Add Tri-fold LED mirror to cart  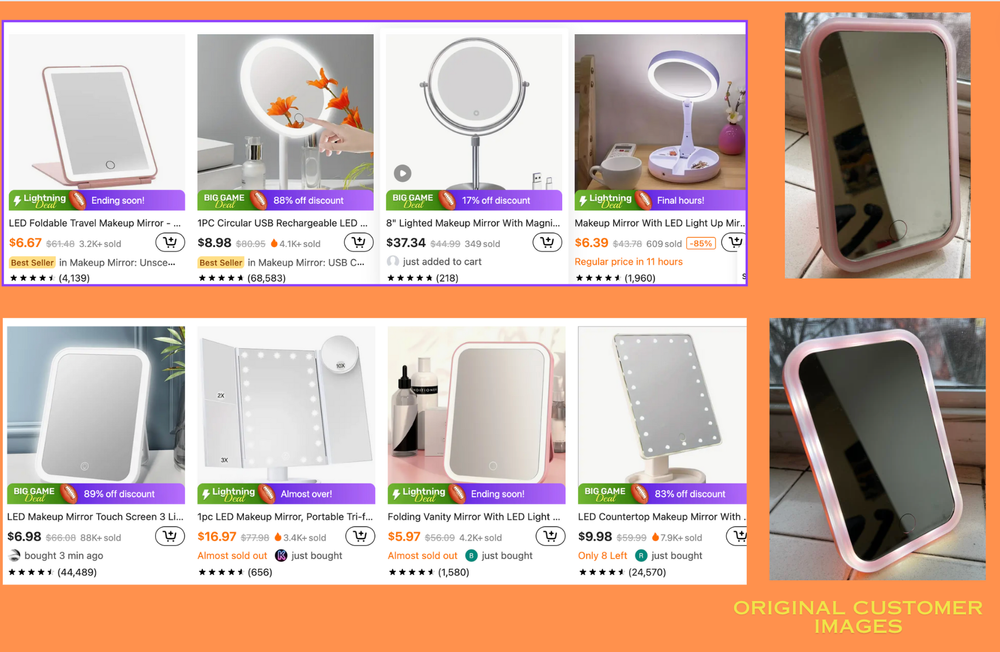coord(360,537)
